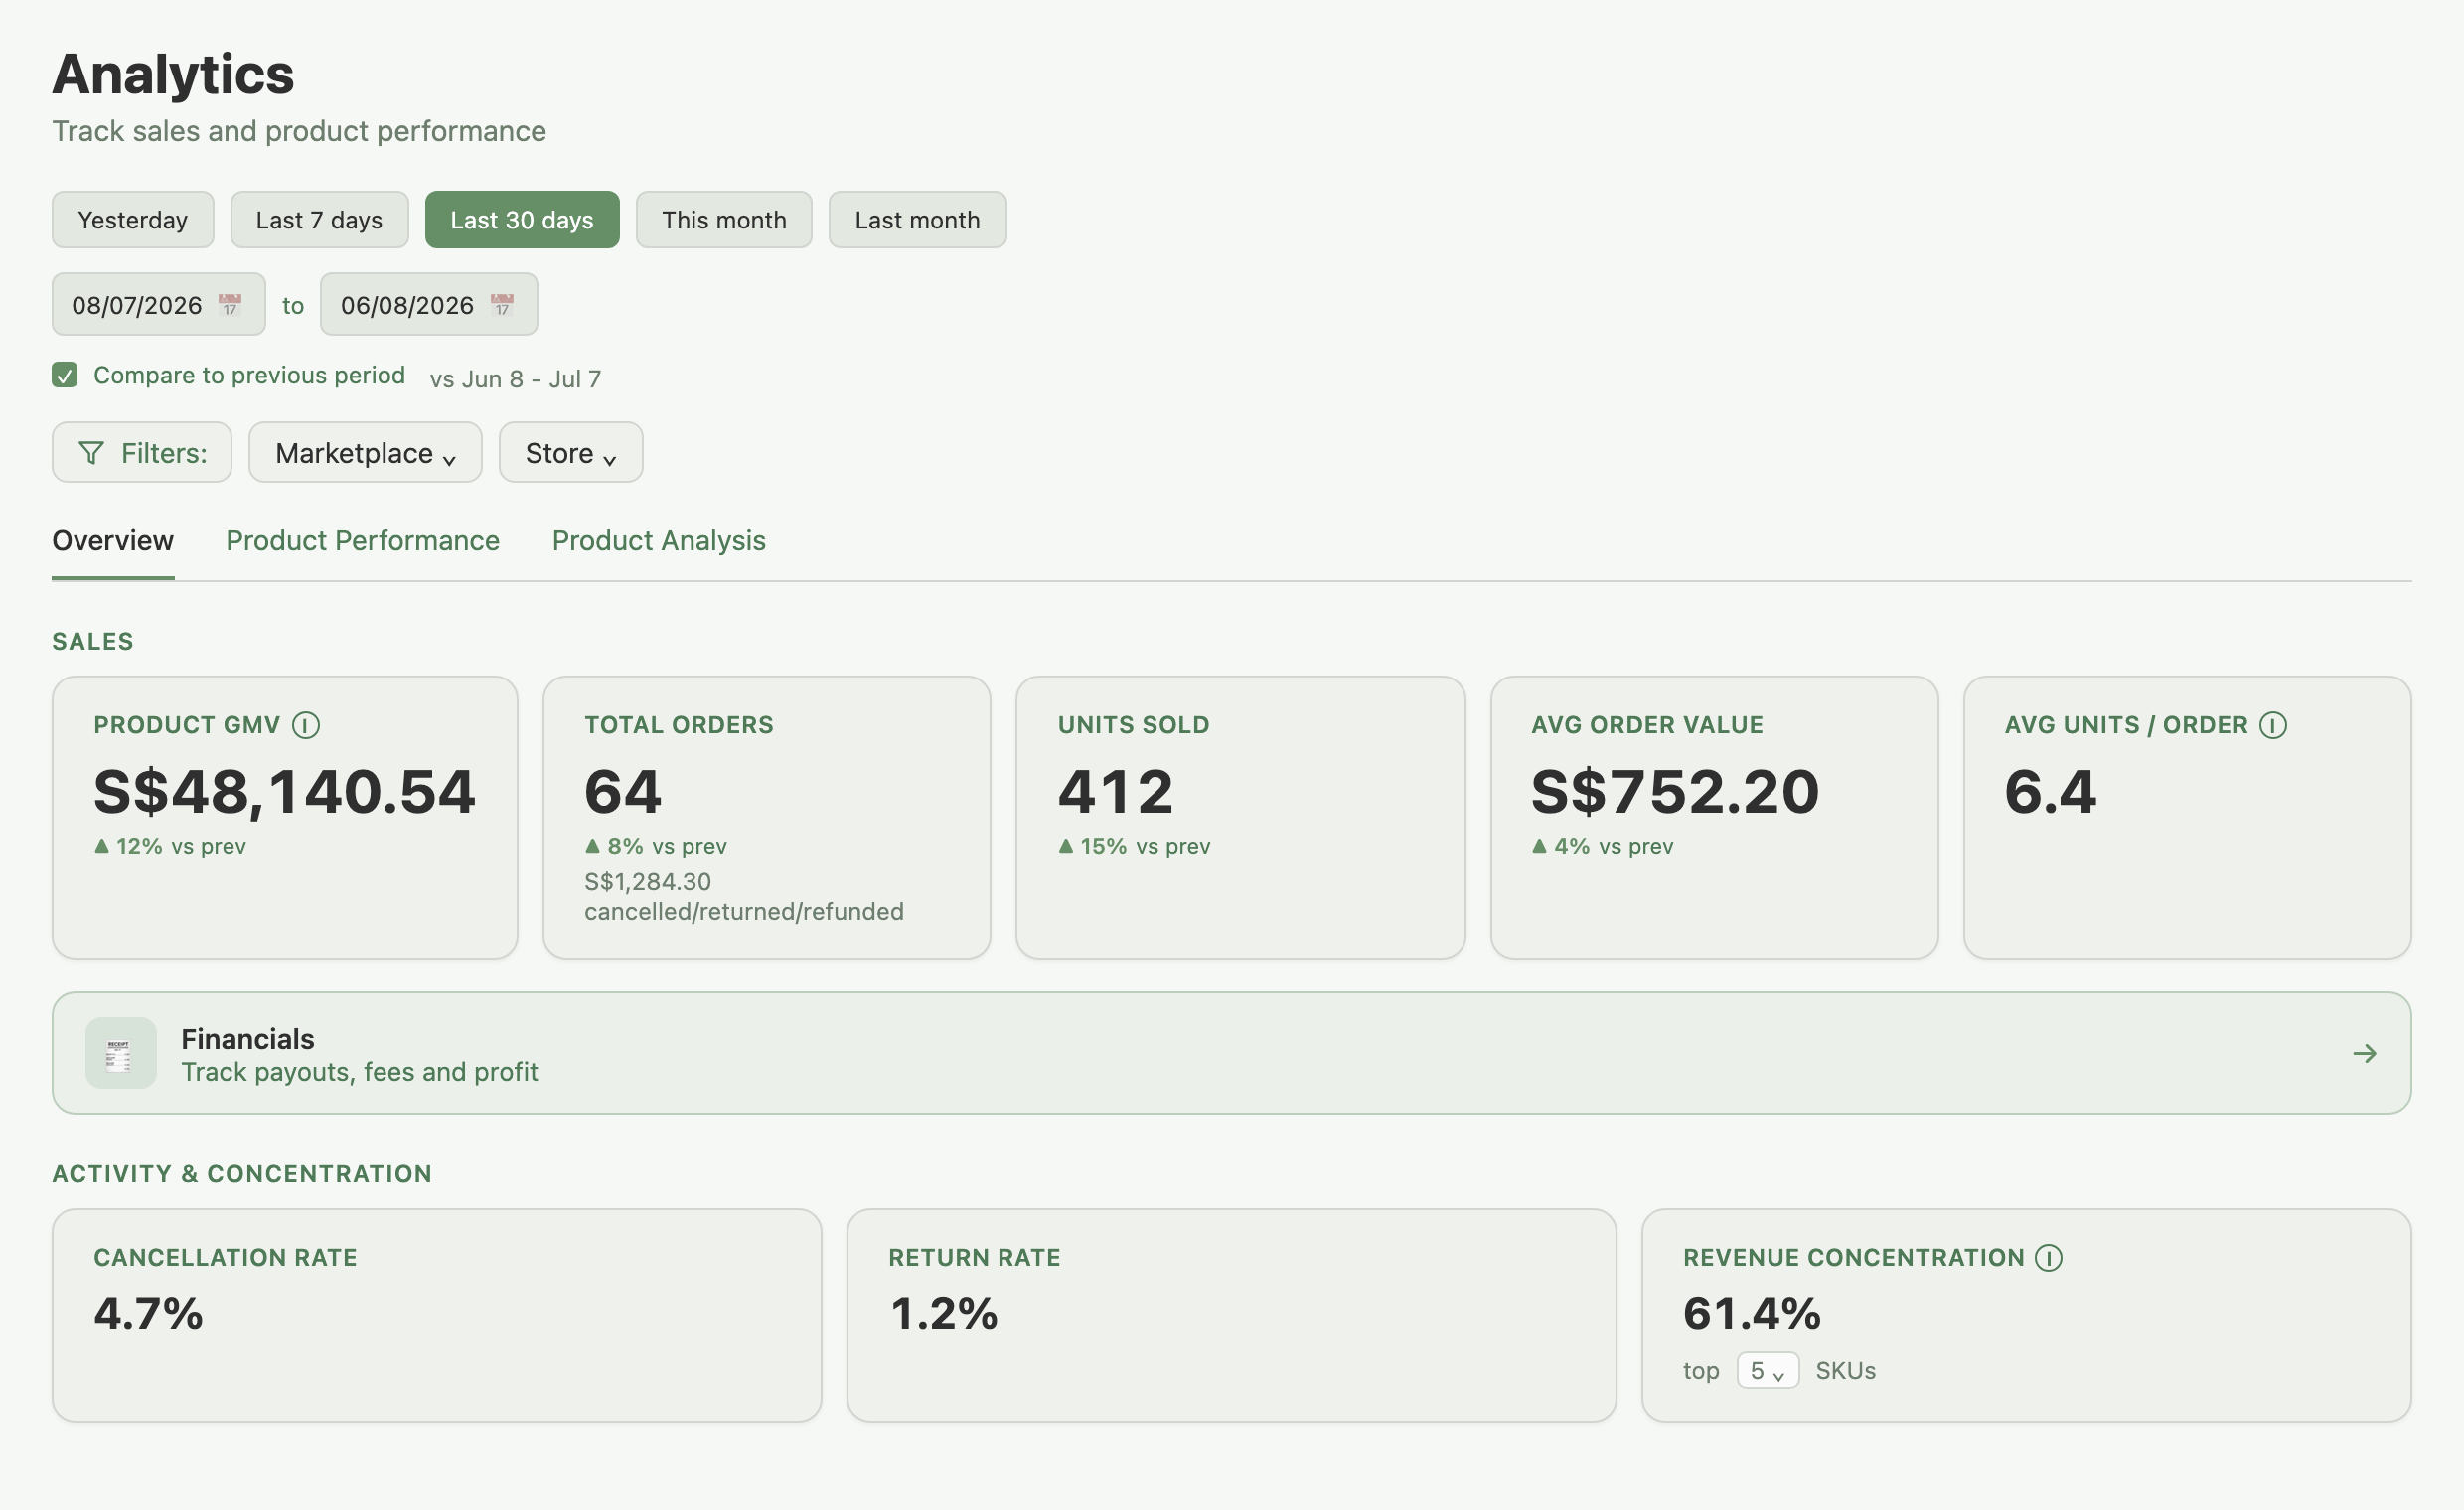Click the 8% vs prev indicator

point(656,847)
